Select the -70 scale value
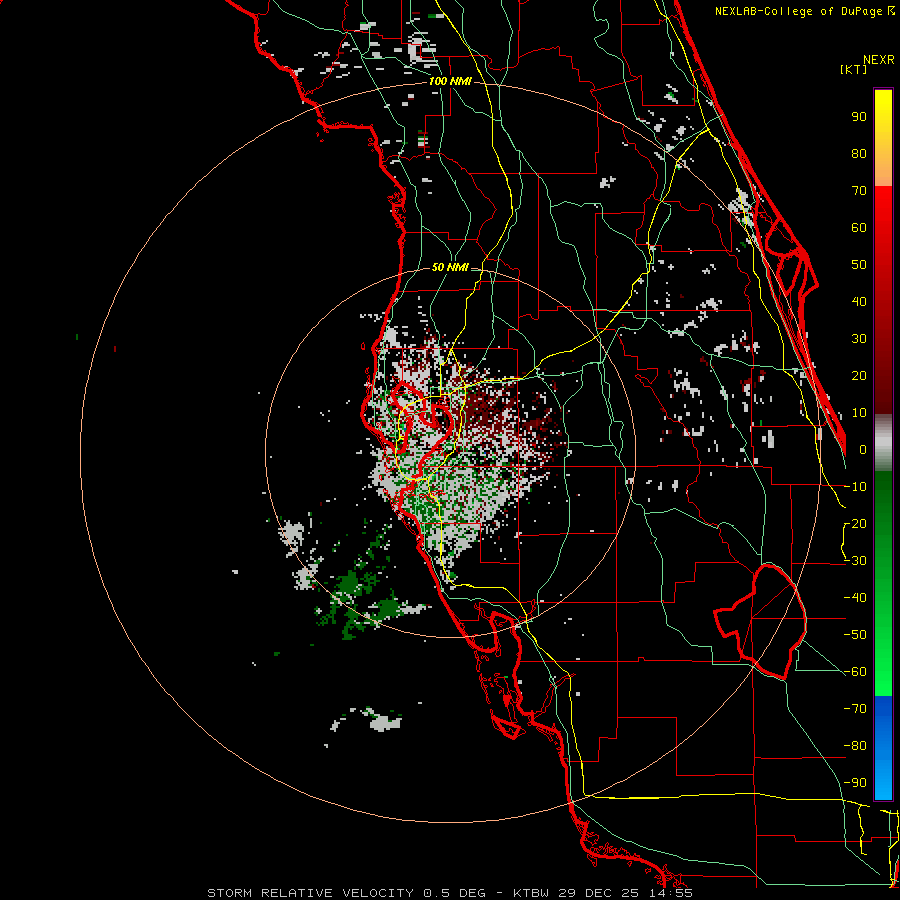This screenshot has height=900, width=900. point(855,709)
